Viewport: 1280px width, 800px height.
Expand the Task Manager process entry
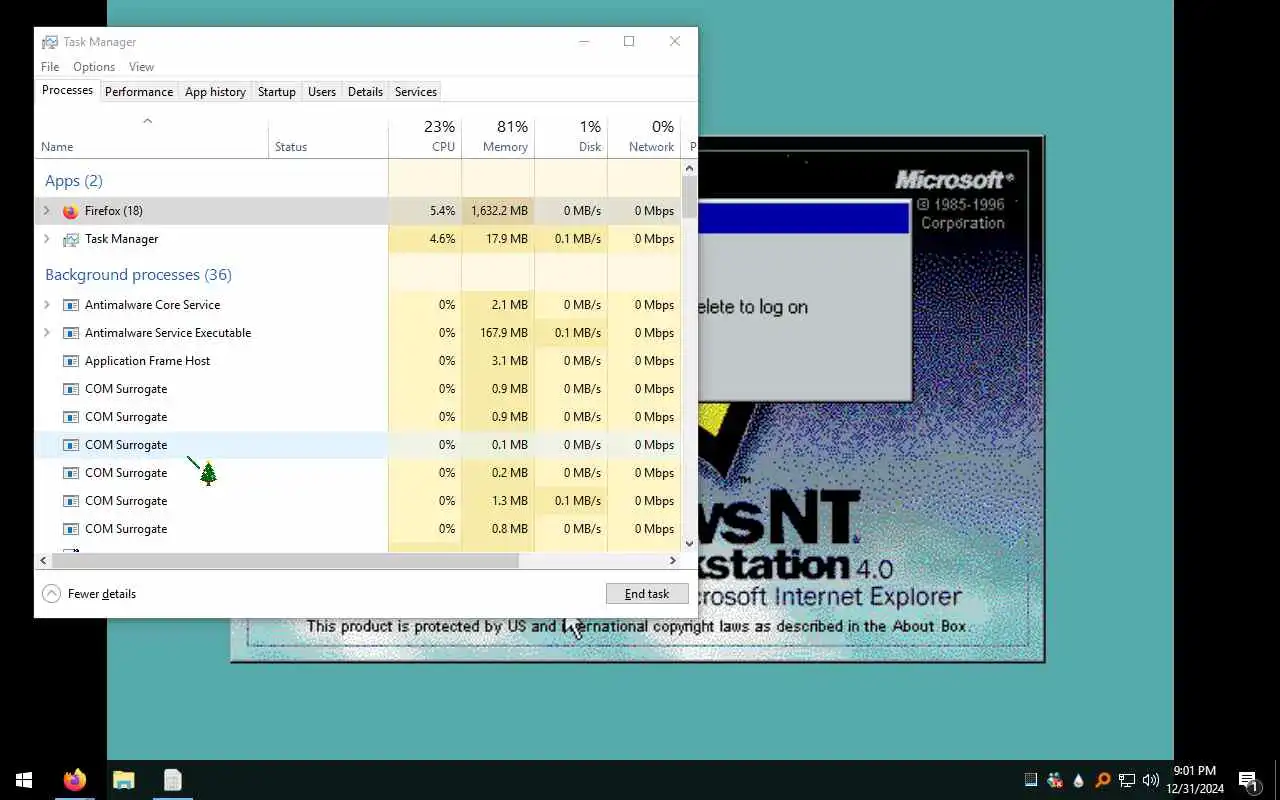pyautogui.click(x=46, y=239)
